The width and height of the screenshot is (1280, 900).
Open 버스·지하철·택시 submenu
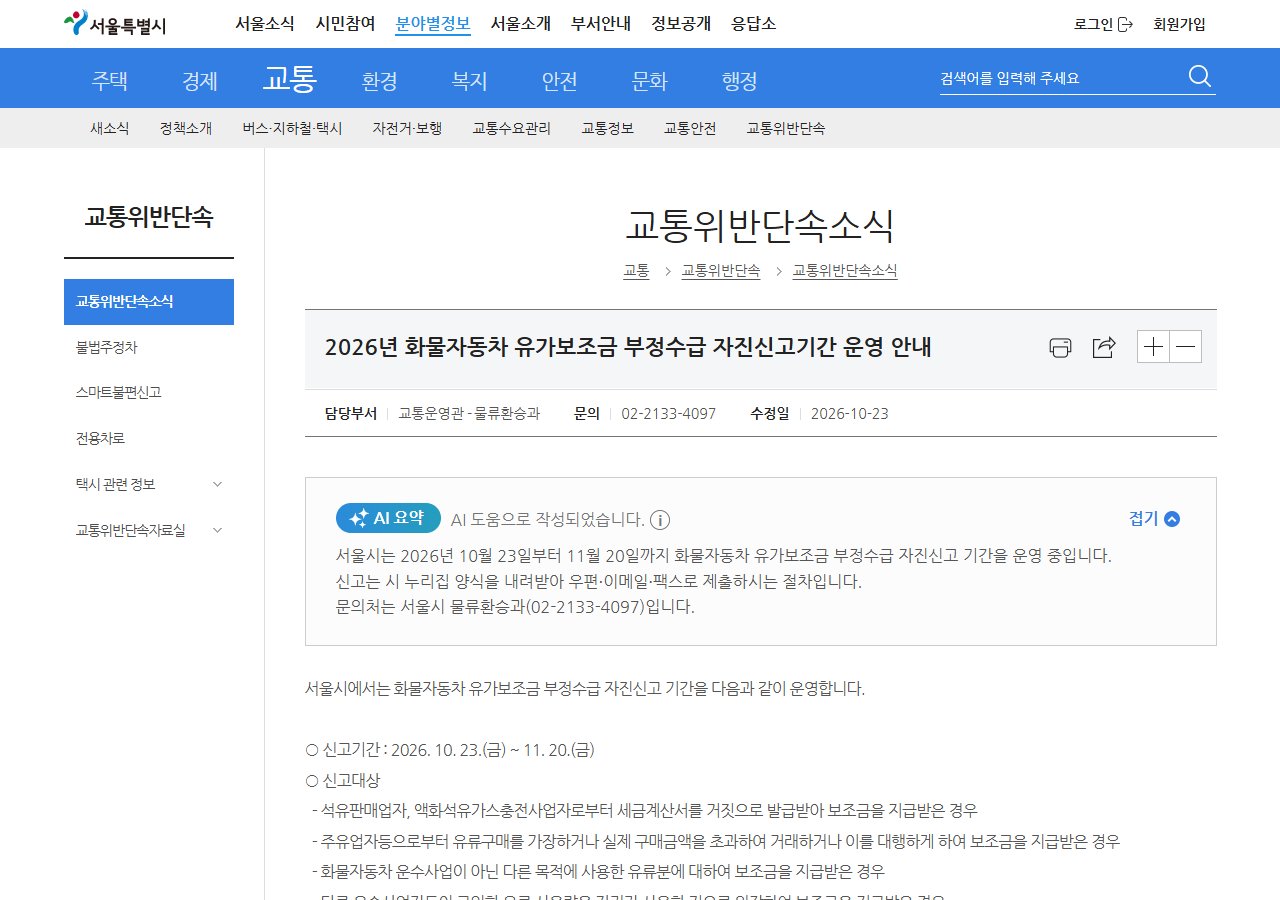(292, 128)
